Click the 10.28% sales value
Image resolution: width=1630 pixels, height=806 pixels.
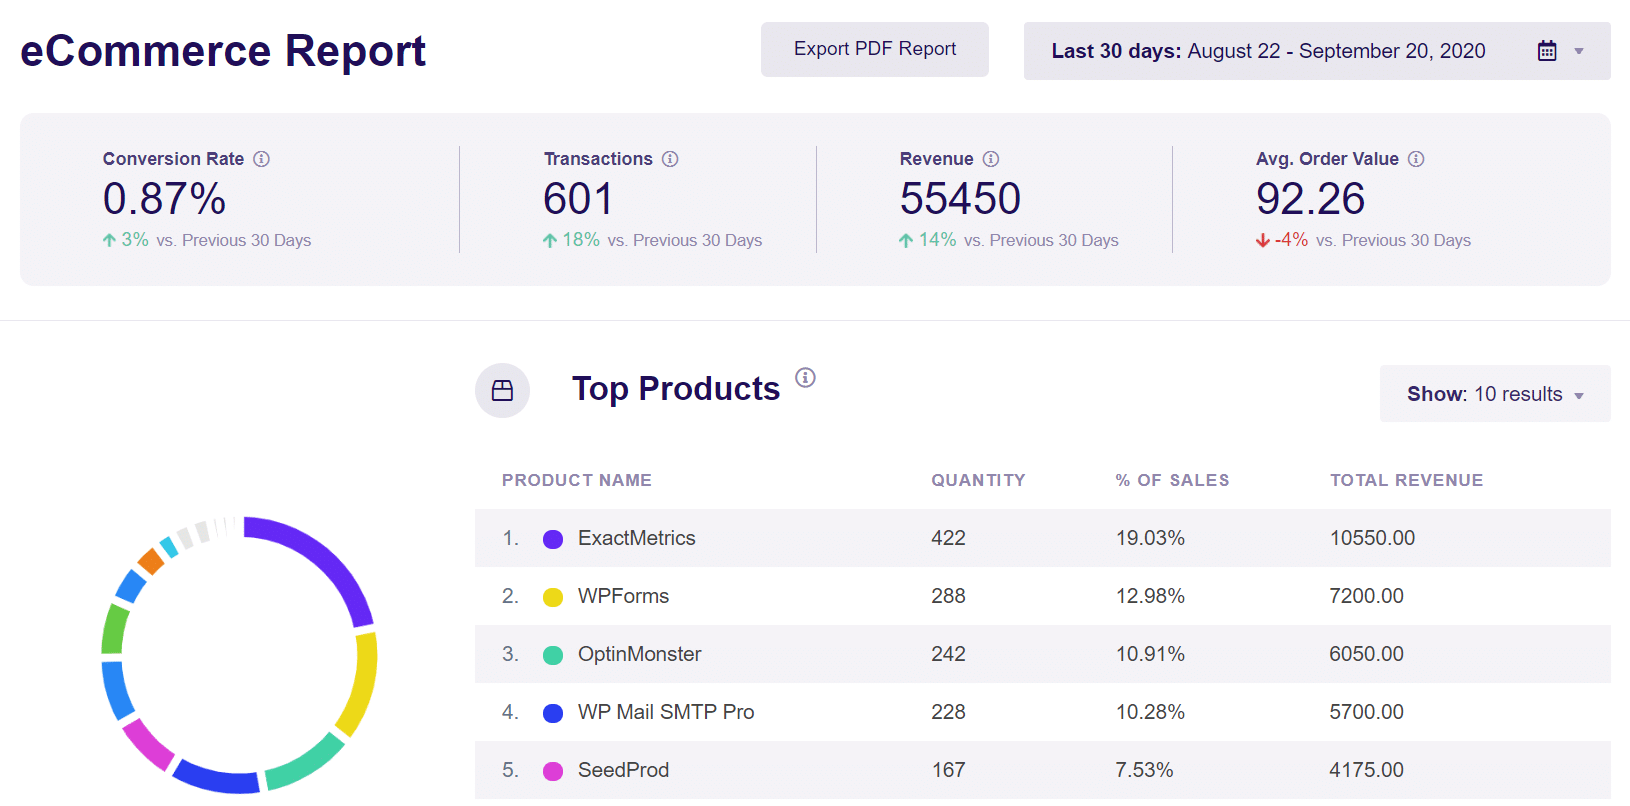[x=1150, y=712]
